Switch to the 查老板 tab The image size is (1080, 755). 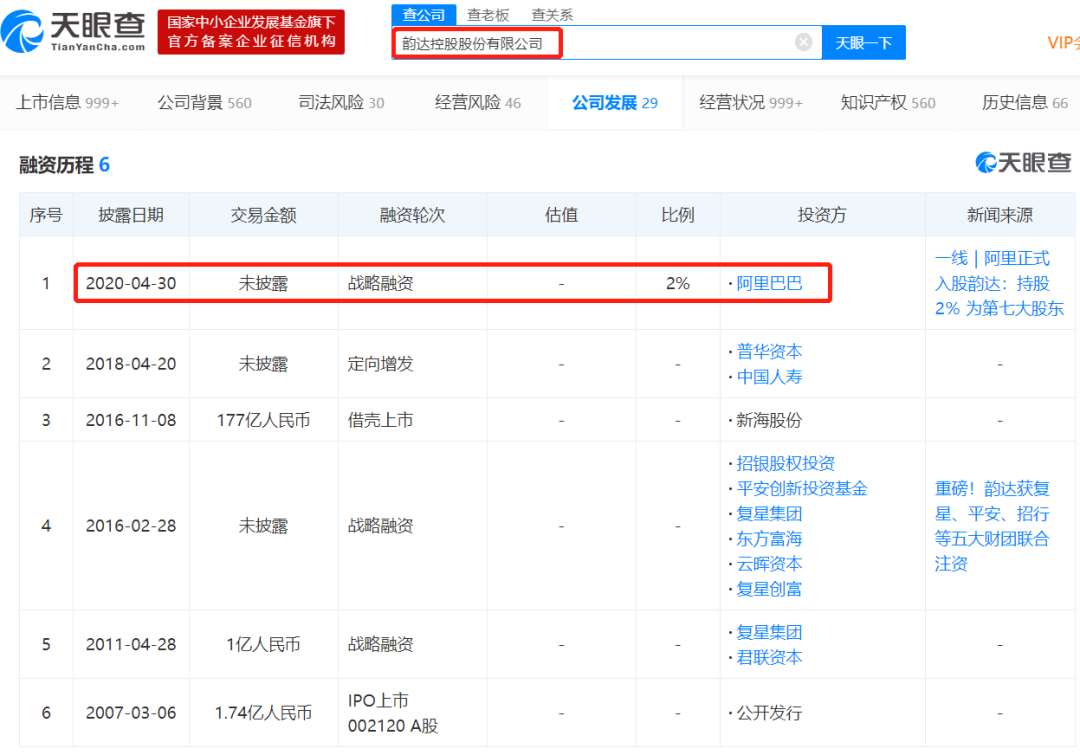pos(486,14)
